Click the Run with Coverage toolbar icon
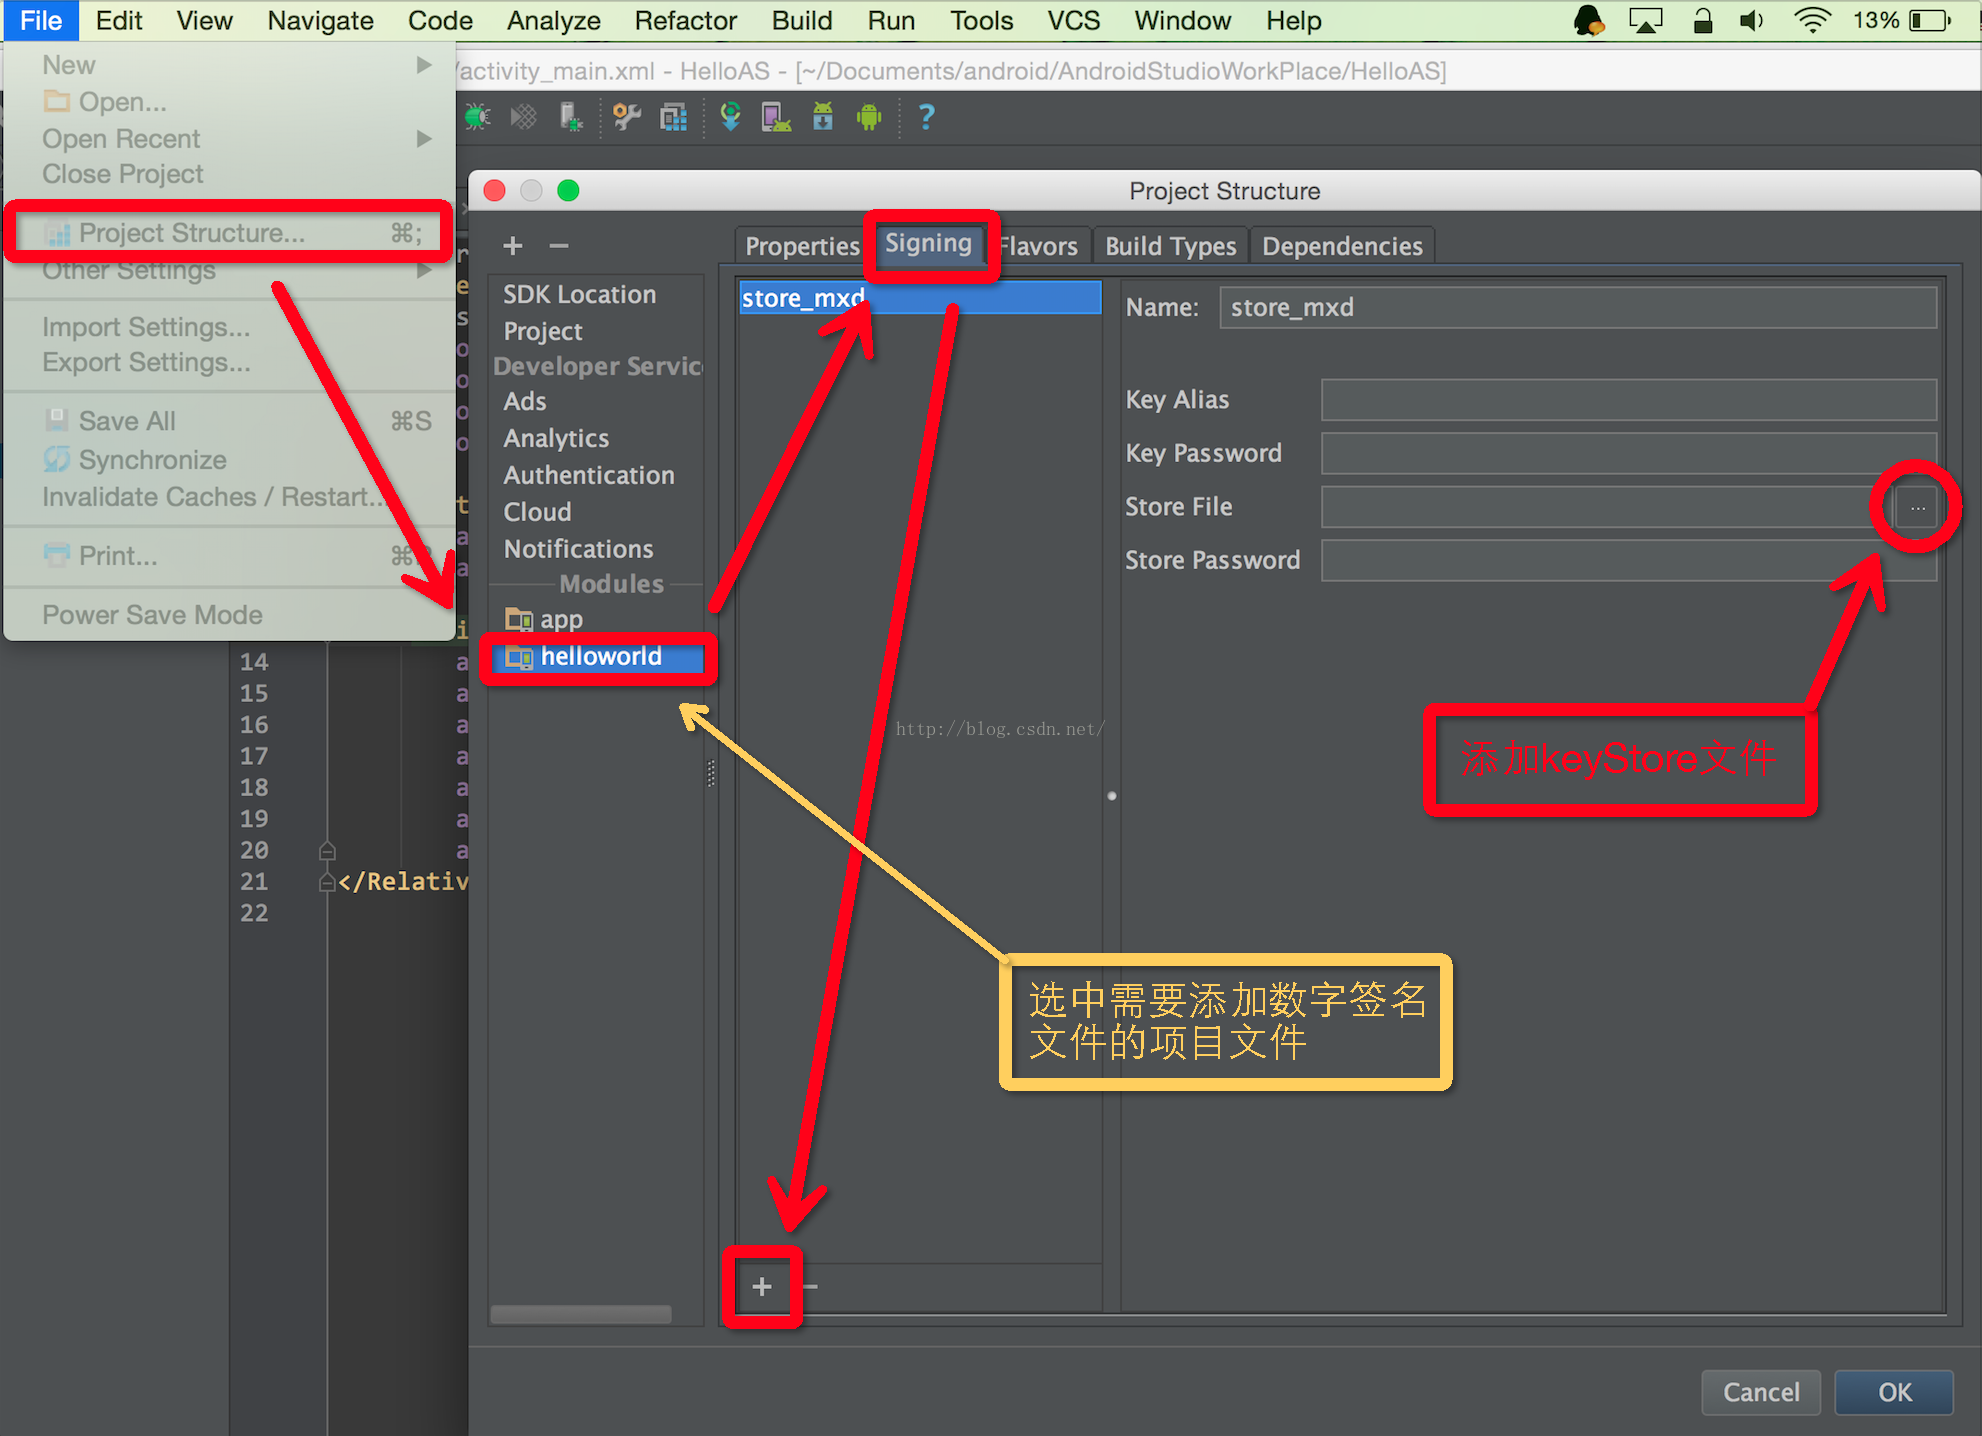The height and width of the screenshot is (1436, 1982). (x=524, y=117)
